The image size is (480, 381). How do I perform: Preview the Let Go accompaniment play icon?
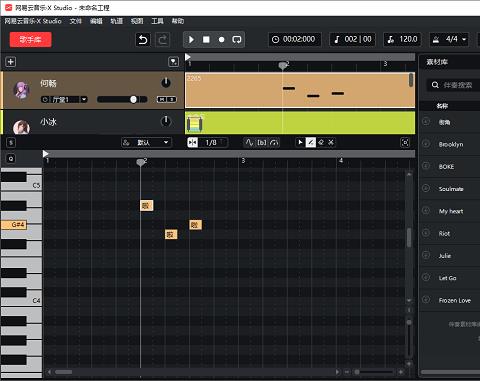426,277
